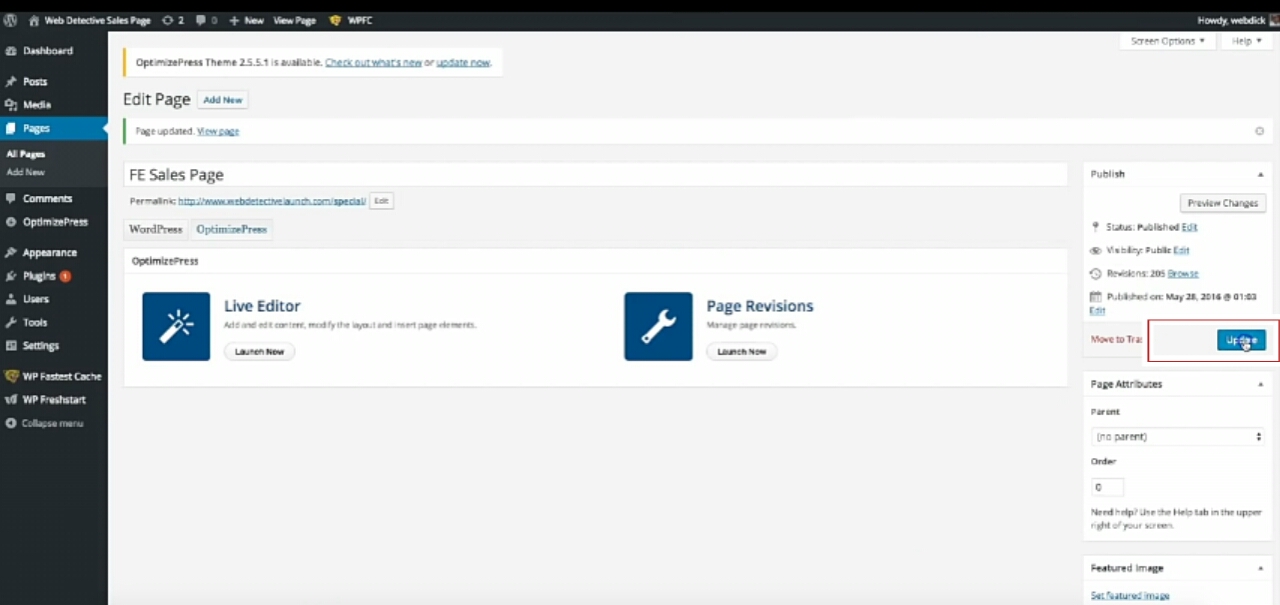1280x605 pixels.
Task: Click View Page in admin bar
Action: point(294,20)
